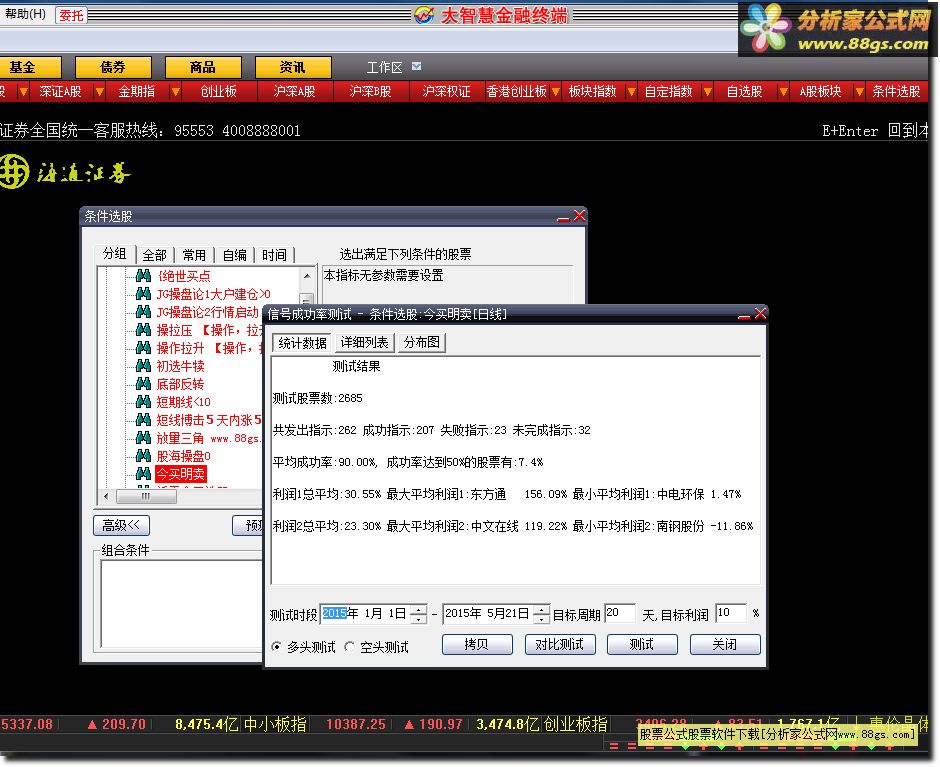The width and height of the screenshot is (940, 767).
Task: Click the end date field 2015年5月21日
Action: point(489,613)
